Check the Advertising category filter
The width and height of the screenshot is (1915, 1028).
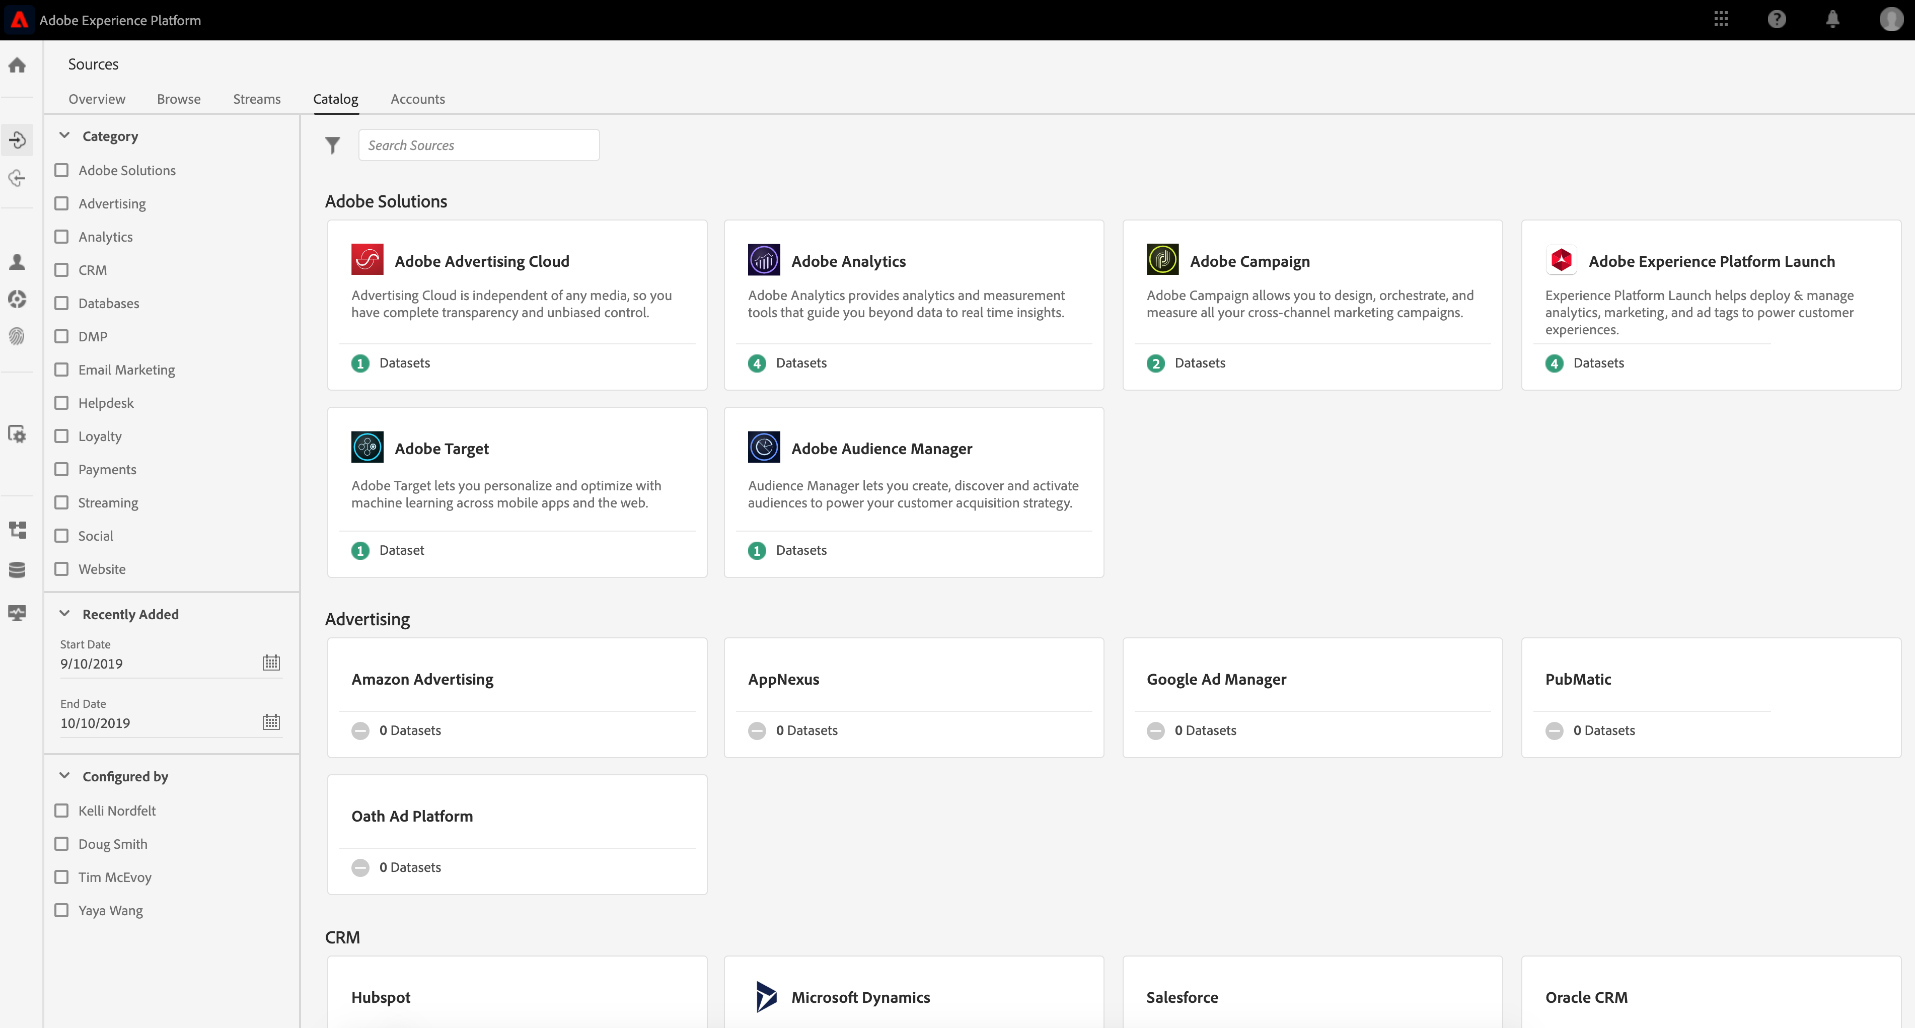pyautogui.click(x=62, y=203)
